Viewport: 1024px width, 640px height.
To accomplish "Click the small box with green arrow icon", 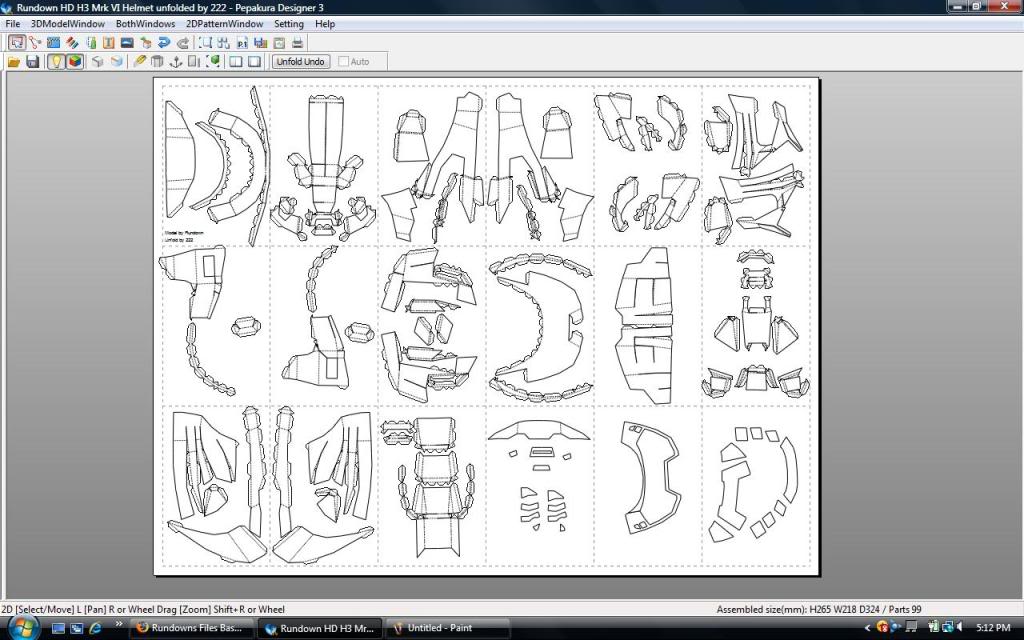I will 146,42.
